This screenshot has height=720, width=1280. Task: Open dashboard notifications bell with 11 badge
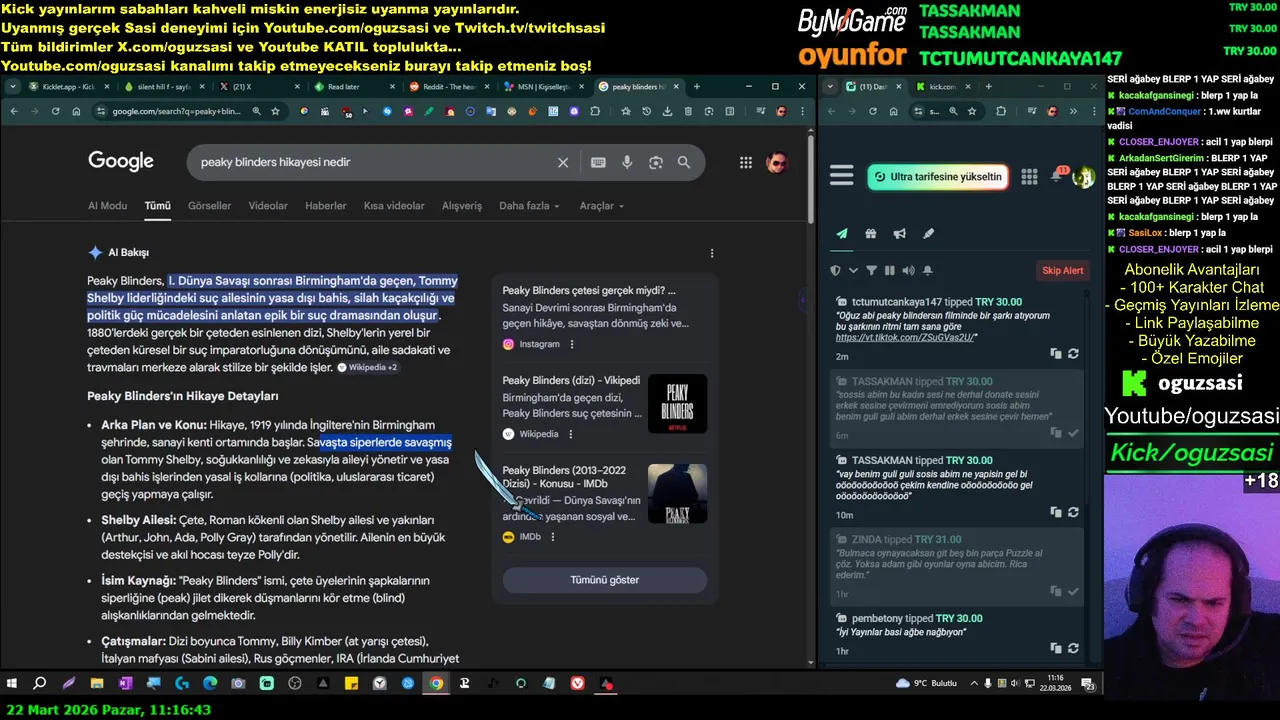1058,176
